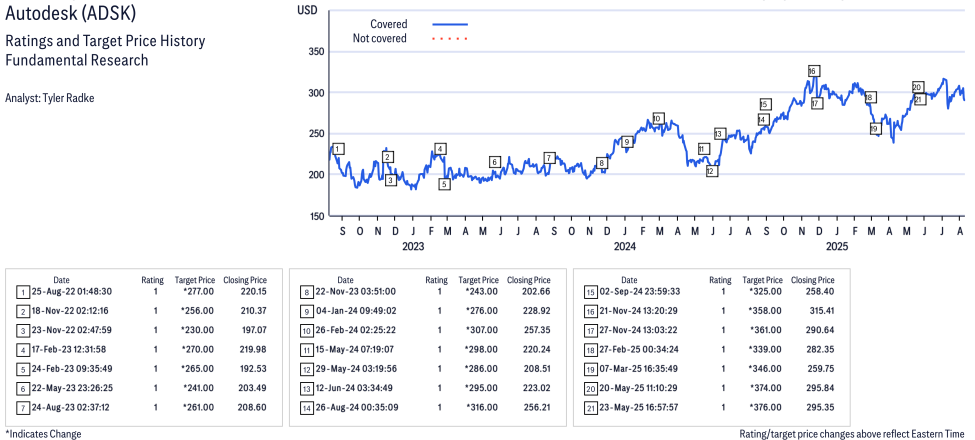Select target price *276.00
Image resolution: width=975 pixels, height=440 pixels.
point(482,311)
